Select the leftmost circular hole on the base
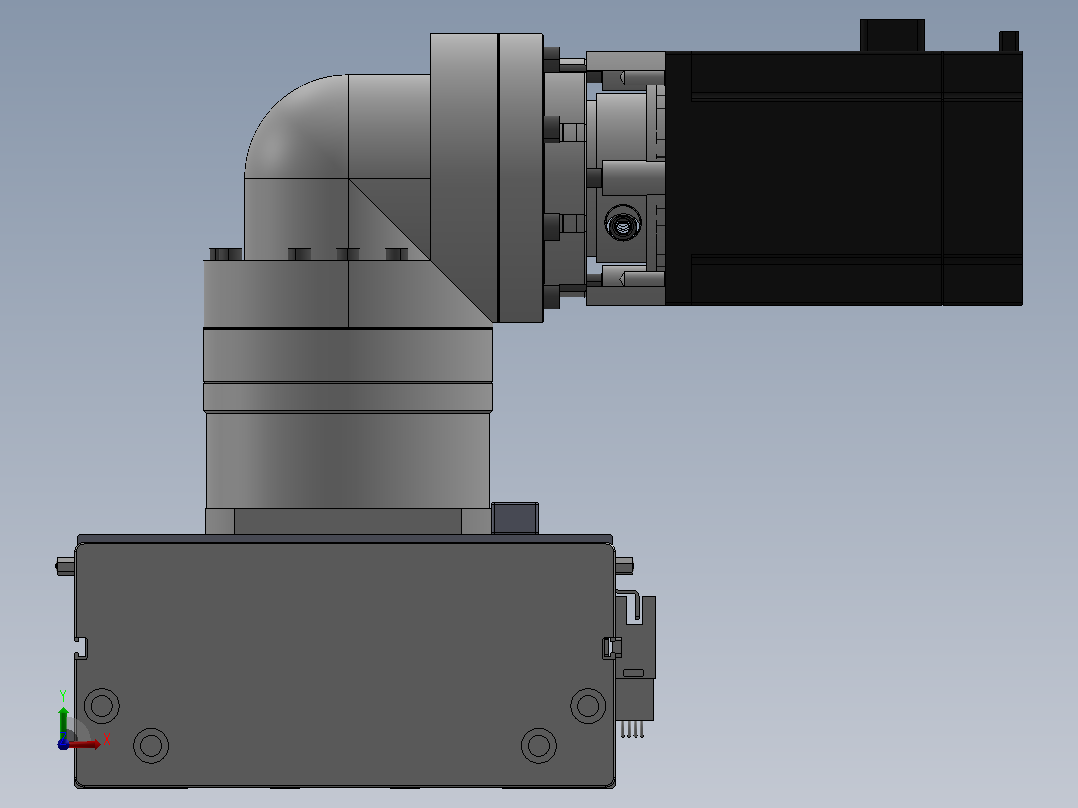The image size is (1078, 808). click(x=102, y=706)
